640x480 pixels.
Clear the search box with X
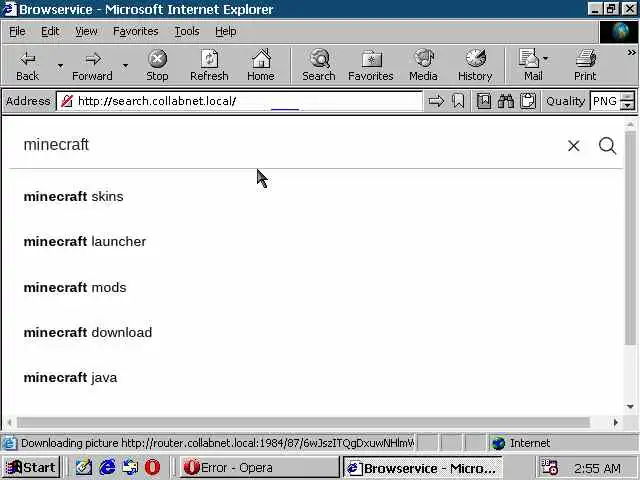573,145
